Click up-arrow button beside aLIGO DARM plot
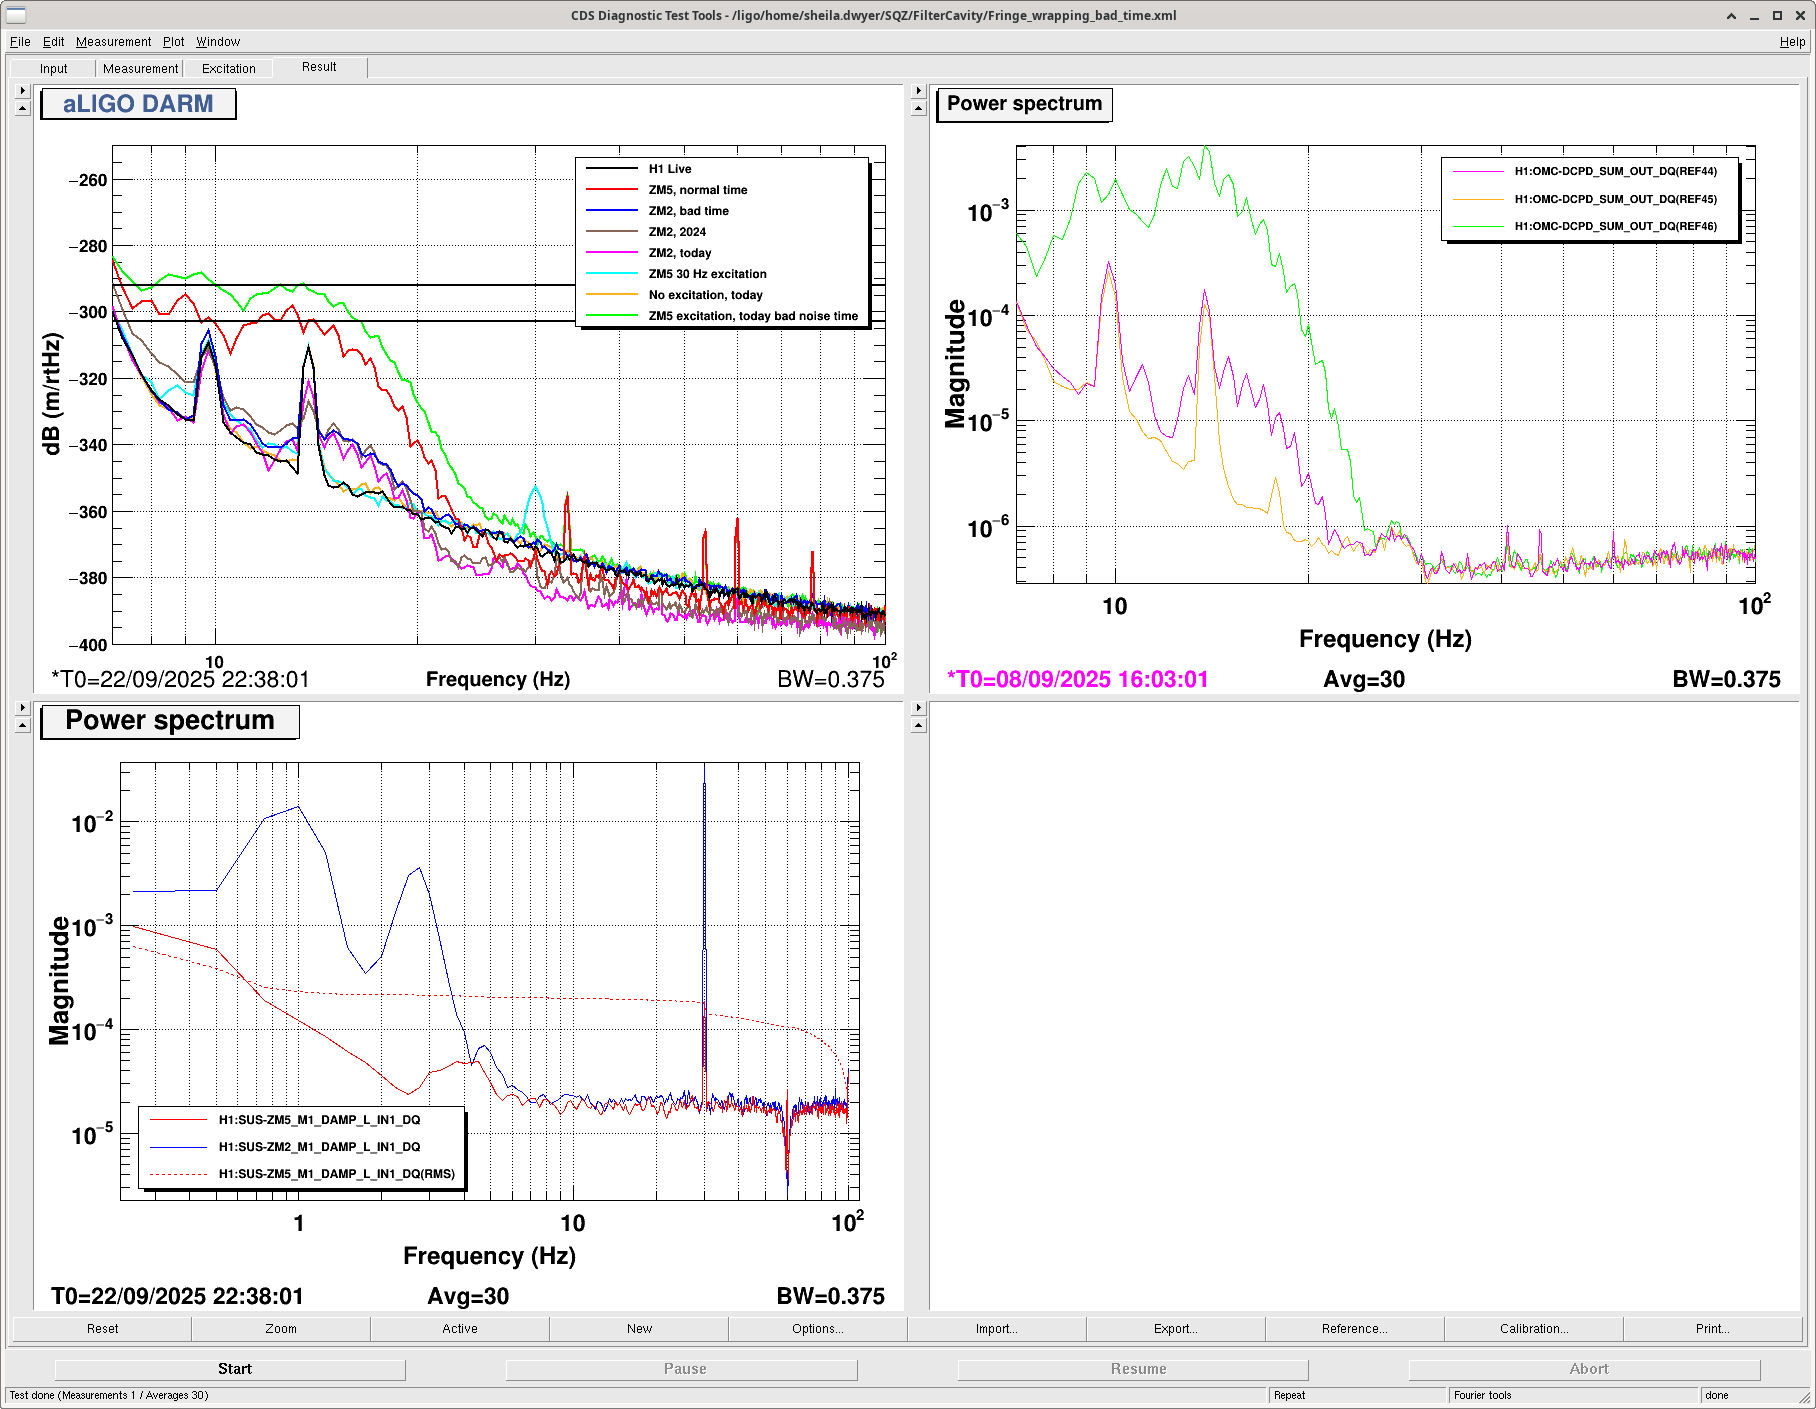 pos(22,109)
